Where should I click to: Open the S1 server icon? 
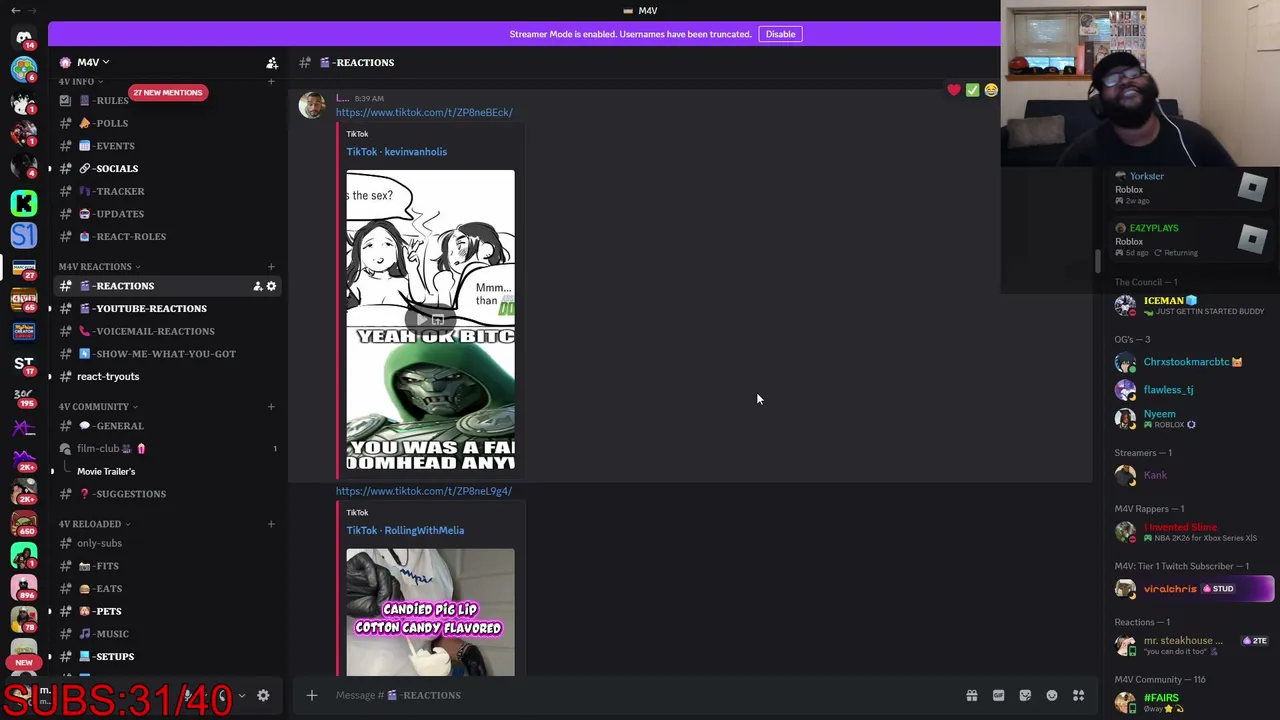(24, 236)
